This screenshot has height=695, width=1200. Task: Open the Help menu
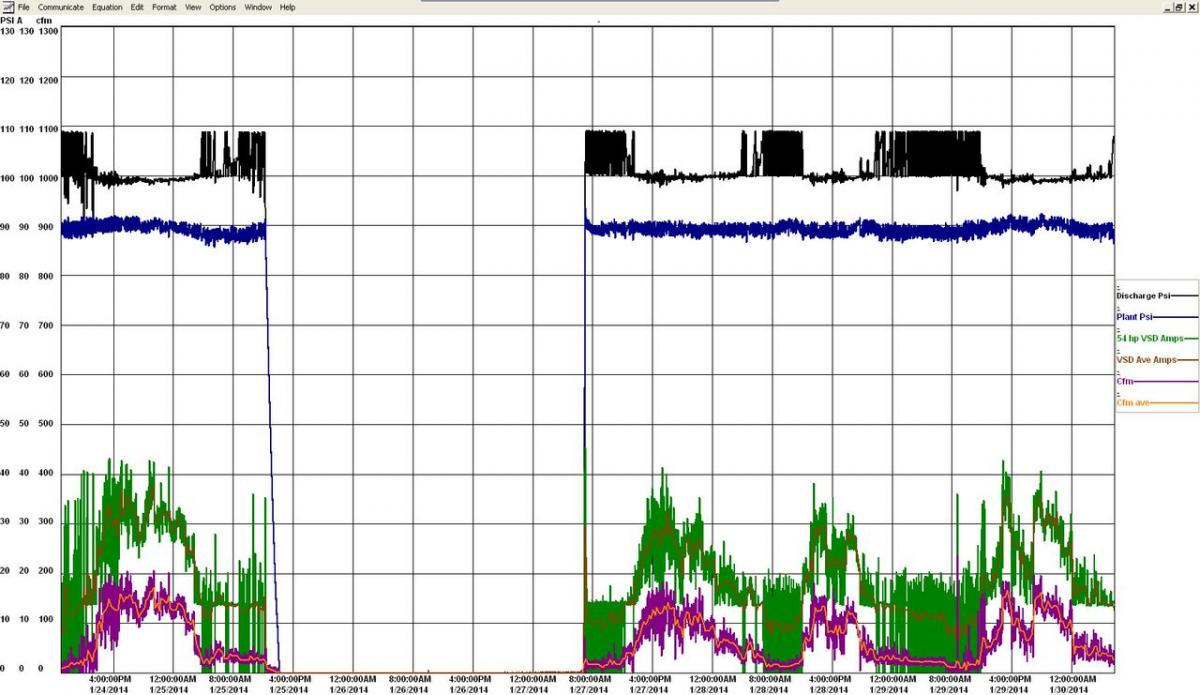click(x=287, y=7)
